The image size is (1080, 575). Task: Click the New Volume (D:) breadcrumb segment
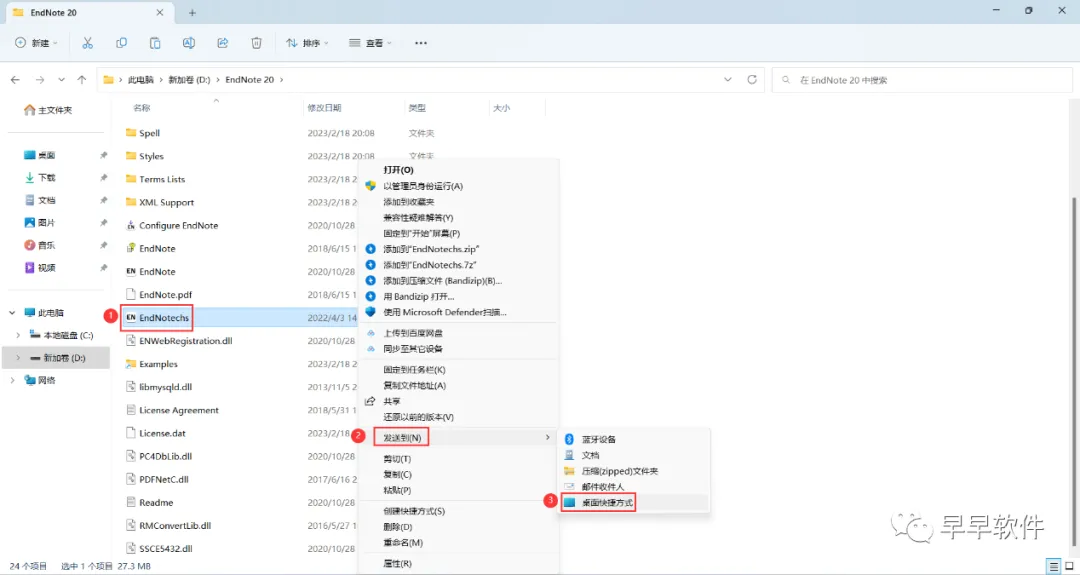coord(189,80)
